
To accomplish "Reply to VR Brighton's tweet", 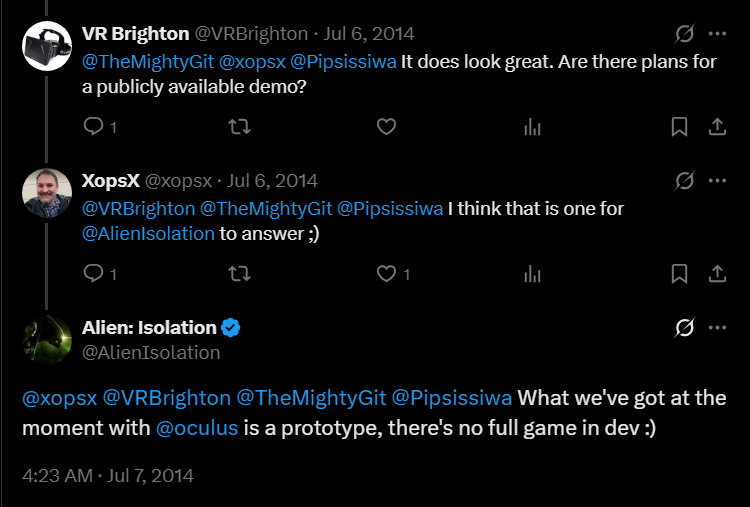I will (93, 126).
